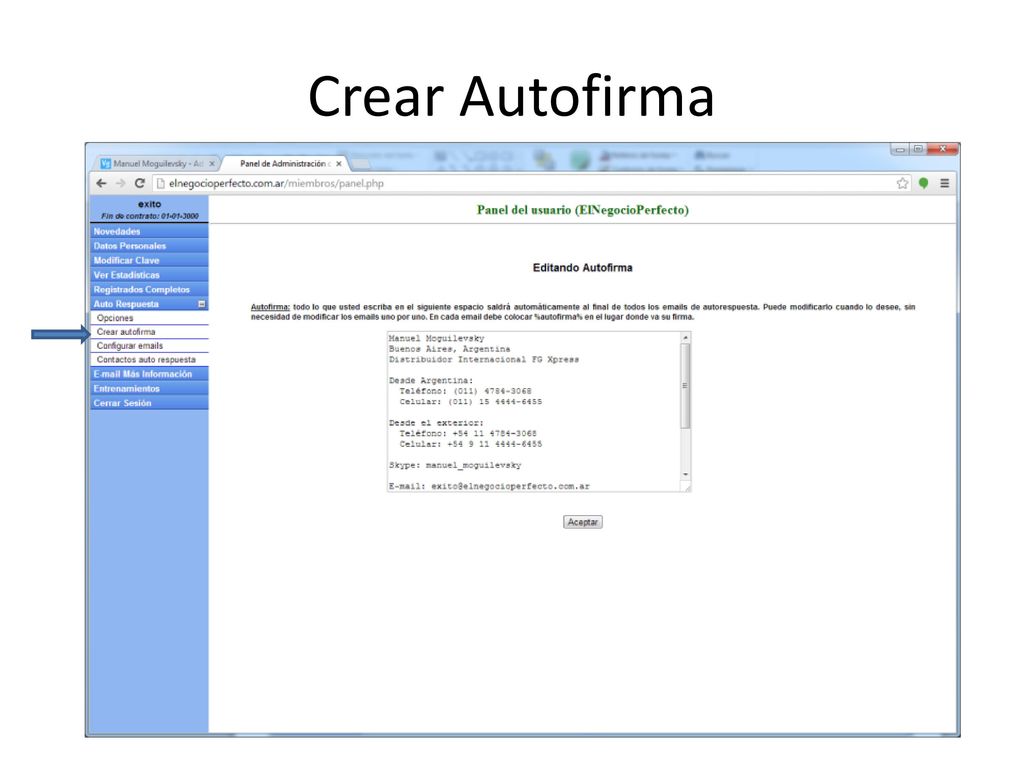Click the text area scrollbar down arrow
The width and height of the screenshot is (1024, 768).
[686, 475]
